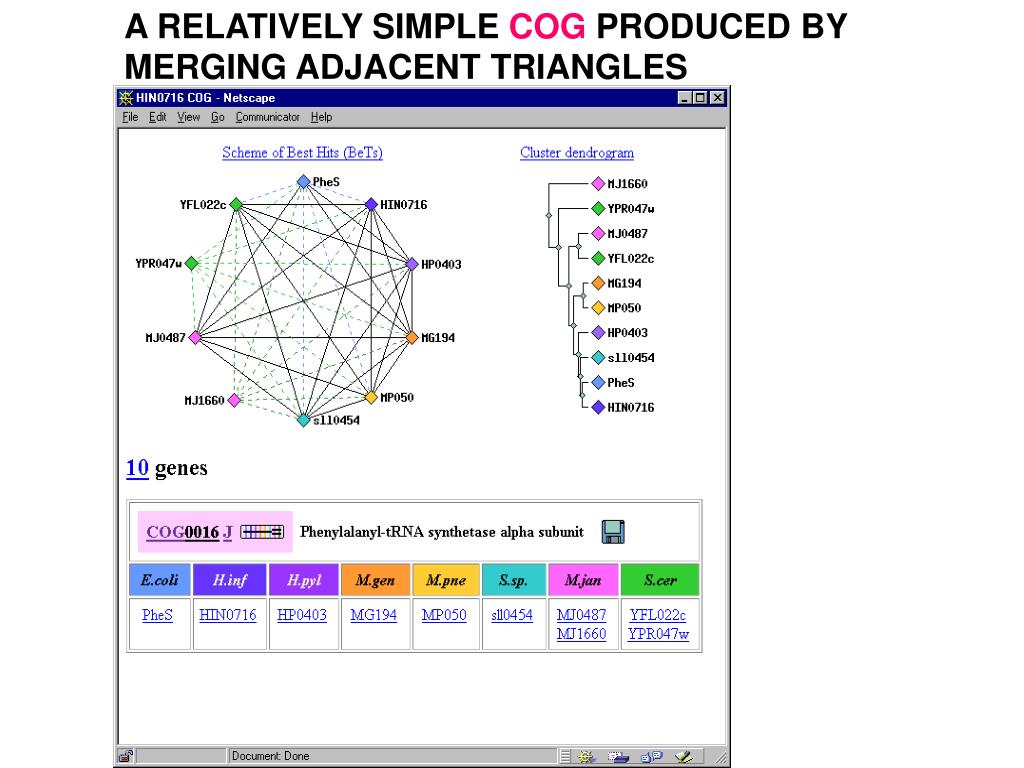Open the View menu
The image size is (1024, 768).
pyautogui.click(x=189, y=117)
